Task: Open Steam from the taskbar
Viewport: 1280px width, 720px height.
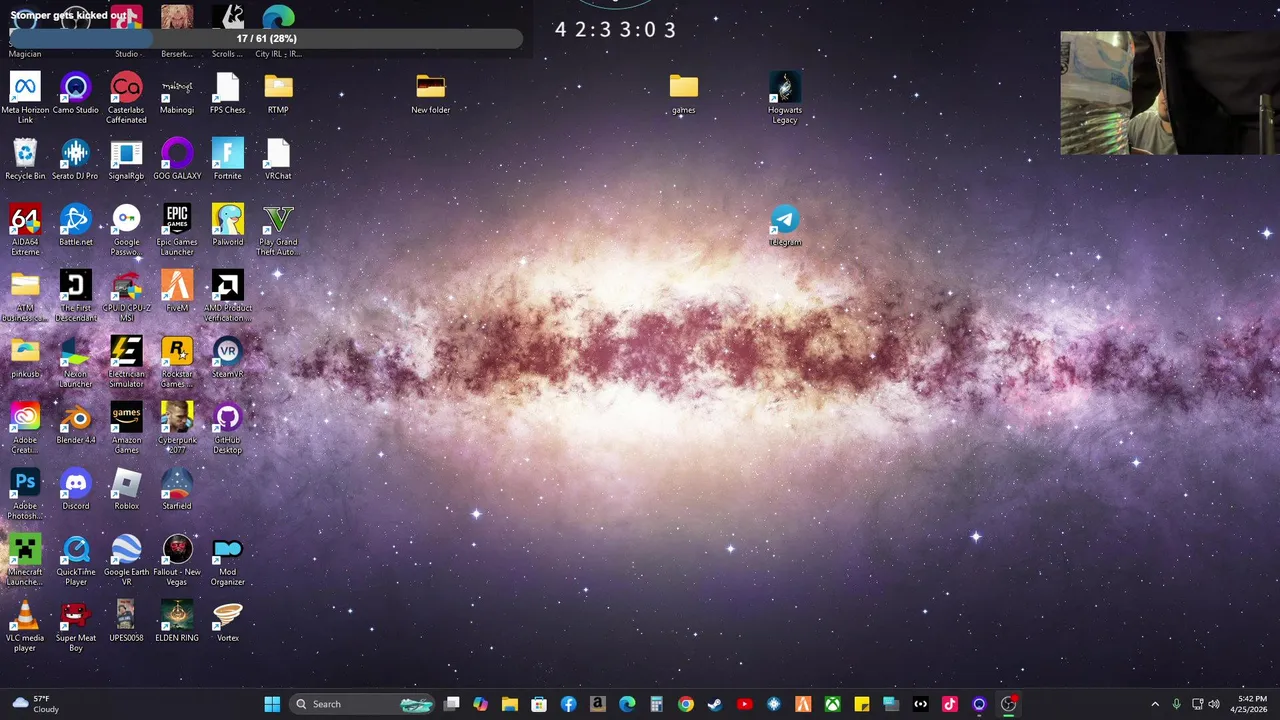Action: 715,704
